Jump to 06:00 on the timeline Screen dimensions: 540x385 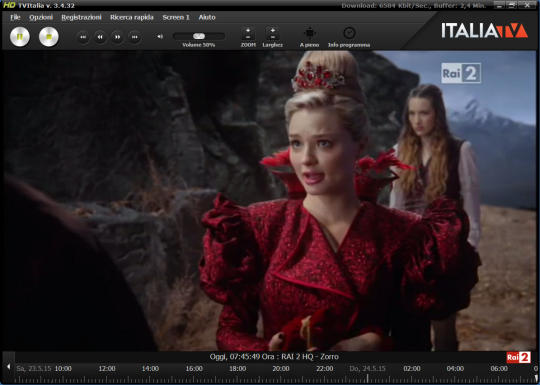point(499,368)
